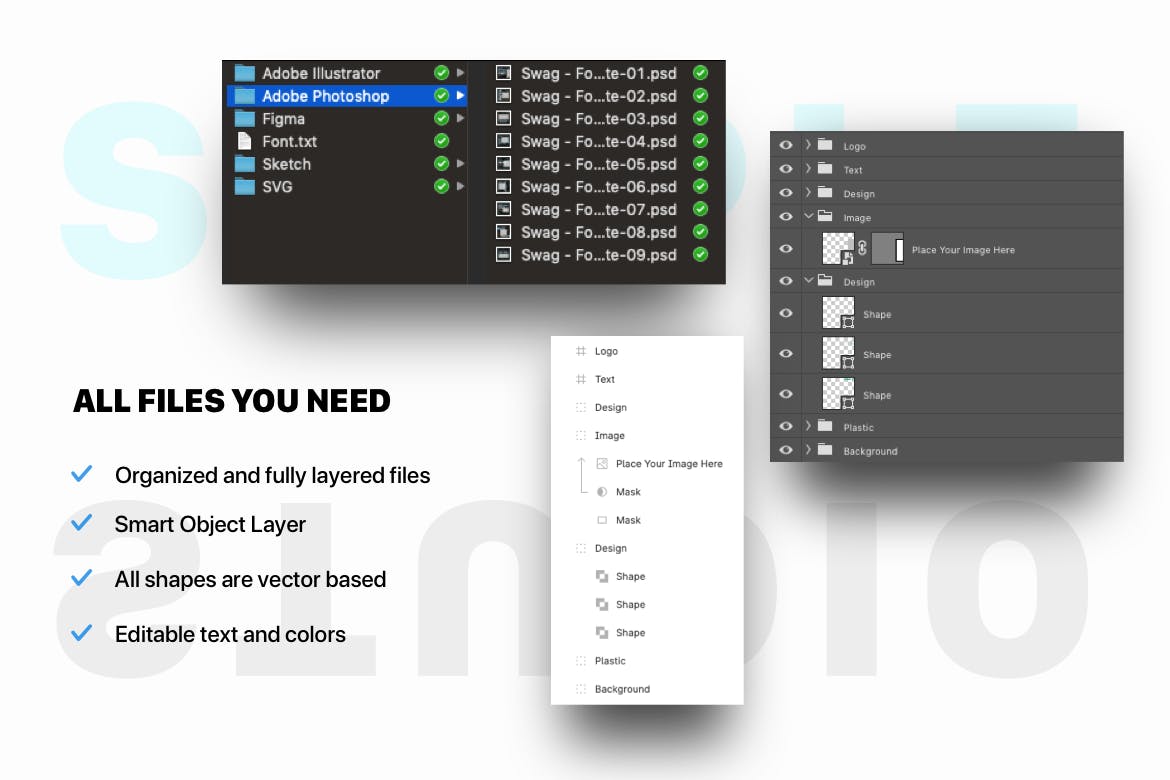Click the Font.txt document icon
Viewport: 1170px width, 780px height.
pyautogui.click(x=244, y=141)
